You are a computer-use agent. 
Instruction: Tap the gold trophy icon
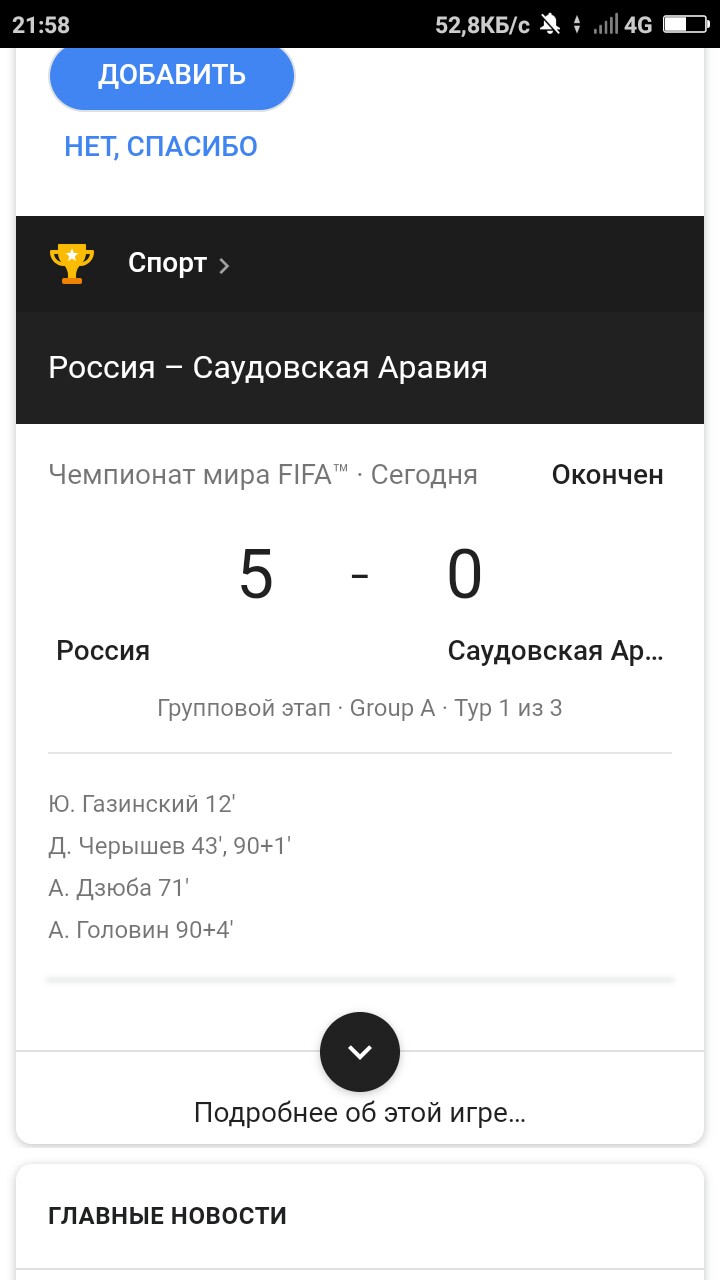pos(72,264)
